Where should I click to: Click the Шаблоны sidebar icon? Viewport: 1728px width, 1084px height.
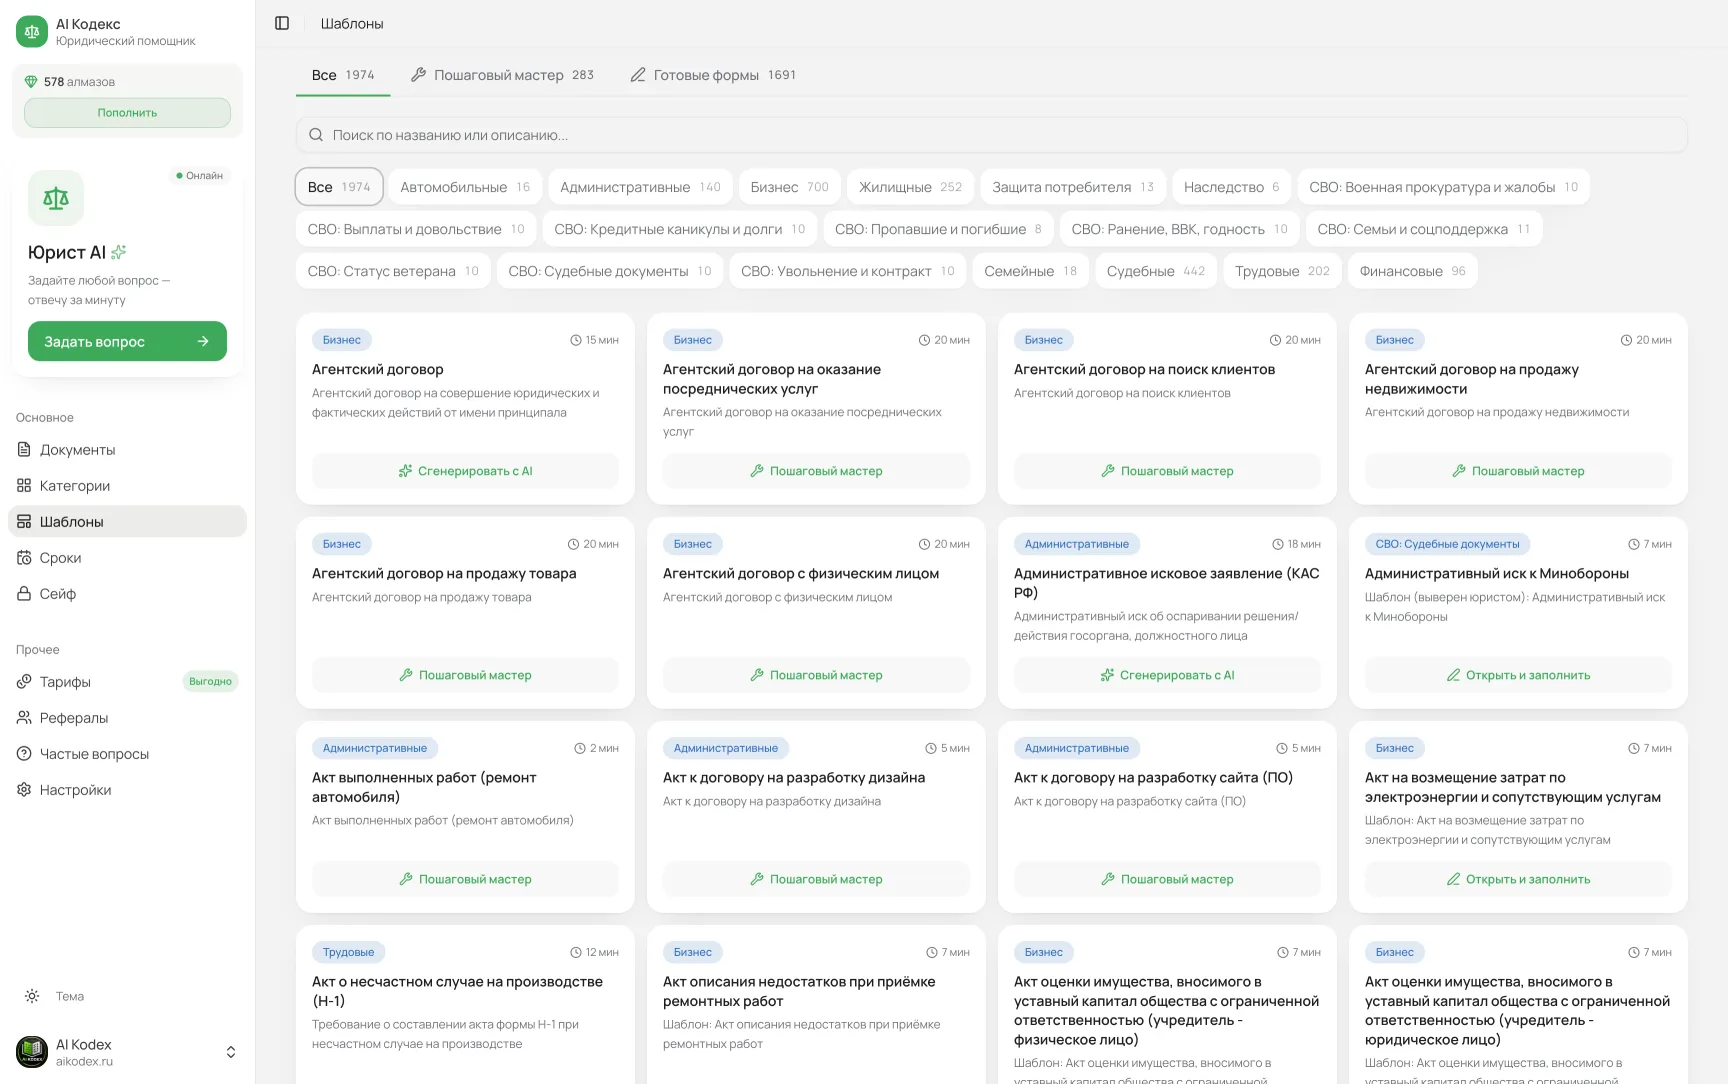click(24, 522)
